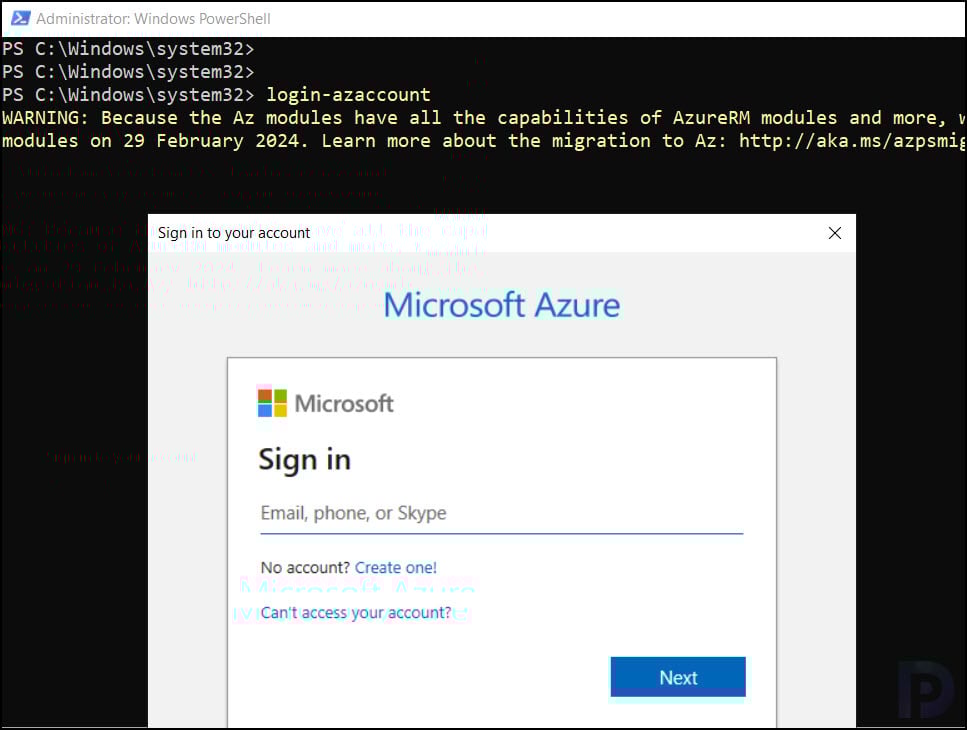The image size is (967, 730).
Task: Click the Microsoft four-color logo
Action: tap(272, 403)
